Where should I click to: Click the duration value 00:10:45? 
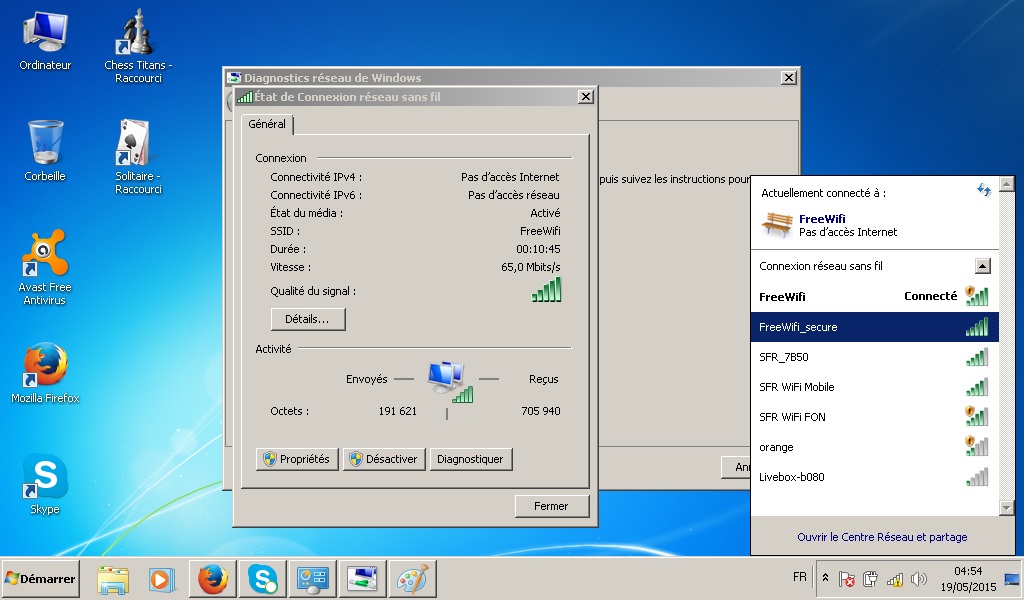pyautogui.click(x=538, y=249)
